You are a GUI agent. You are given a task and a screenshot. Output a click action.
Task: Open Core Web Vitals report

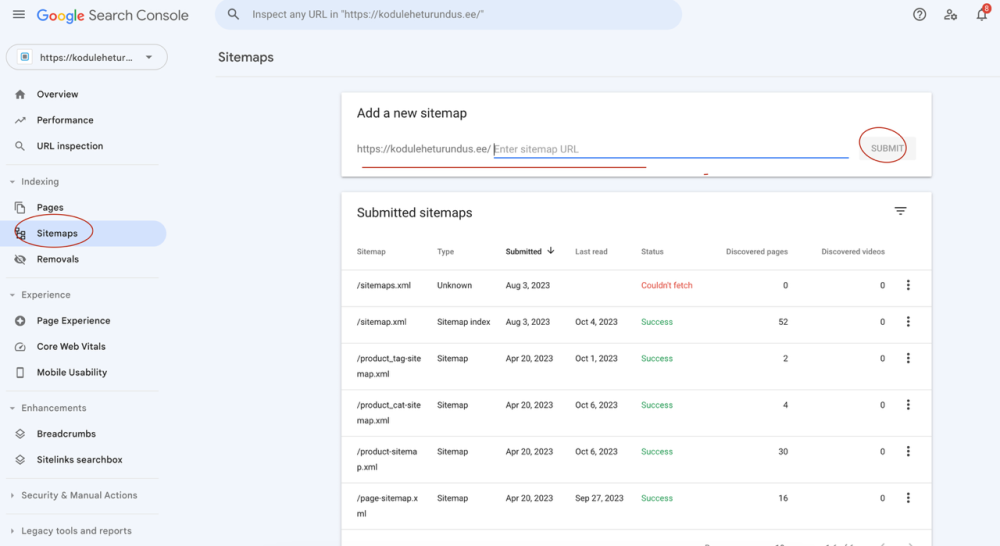[x=71, y=347]
